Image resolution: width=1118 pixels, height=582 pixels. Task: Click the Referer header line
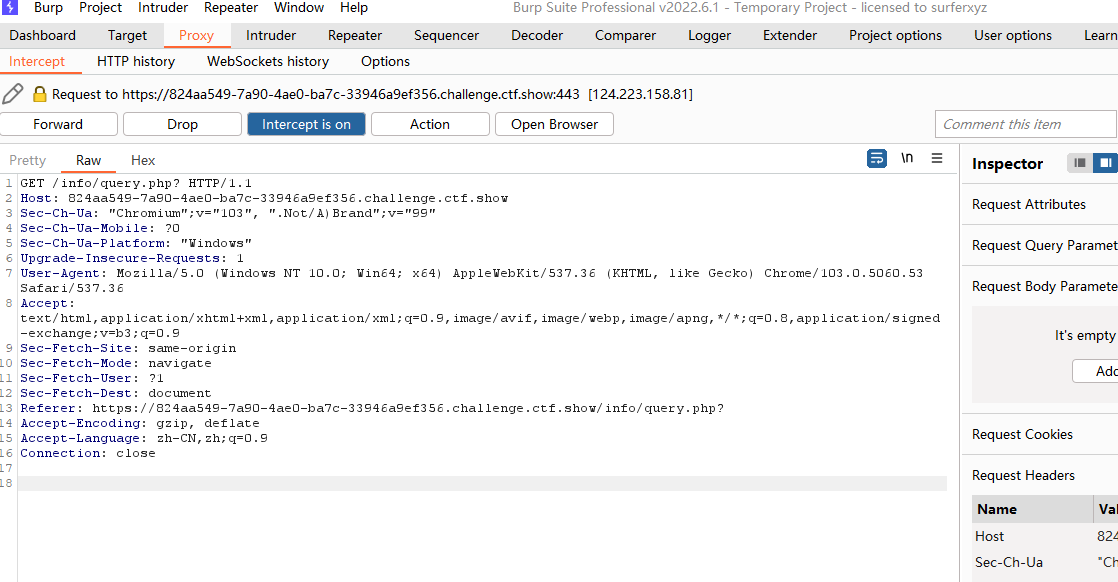[372, 408]
